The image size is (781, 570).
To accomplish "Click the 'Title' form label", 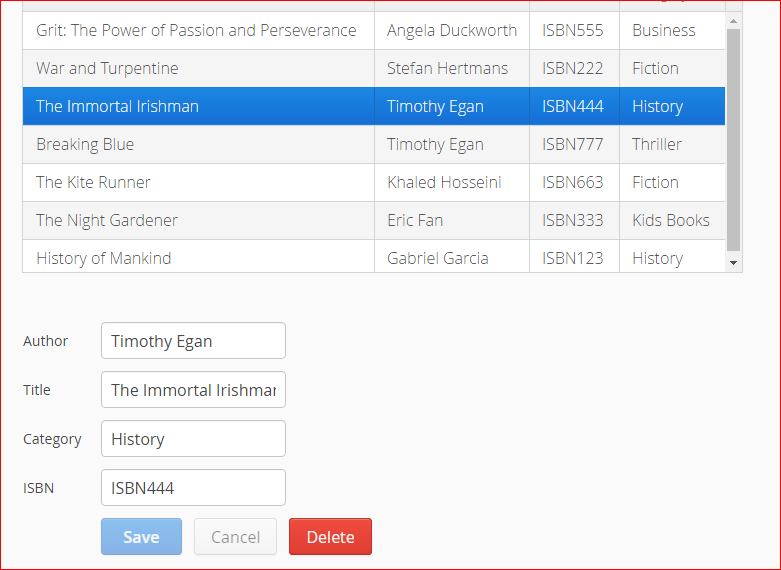I will pos(37,390).
